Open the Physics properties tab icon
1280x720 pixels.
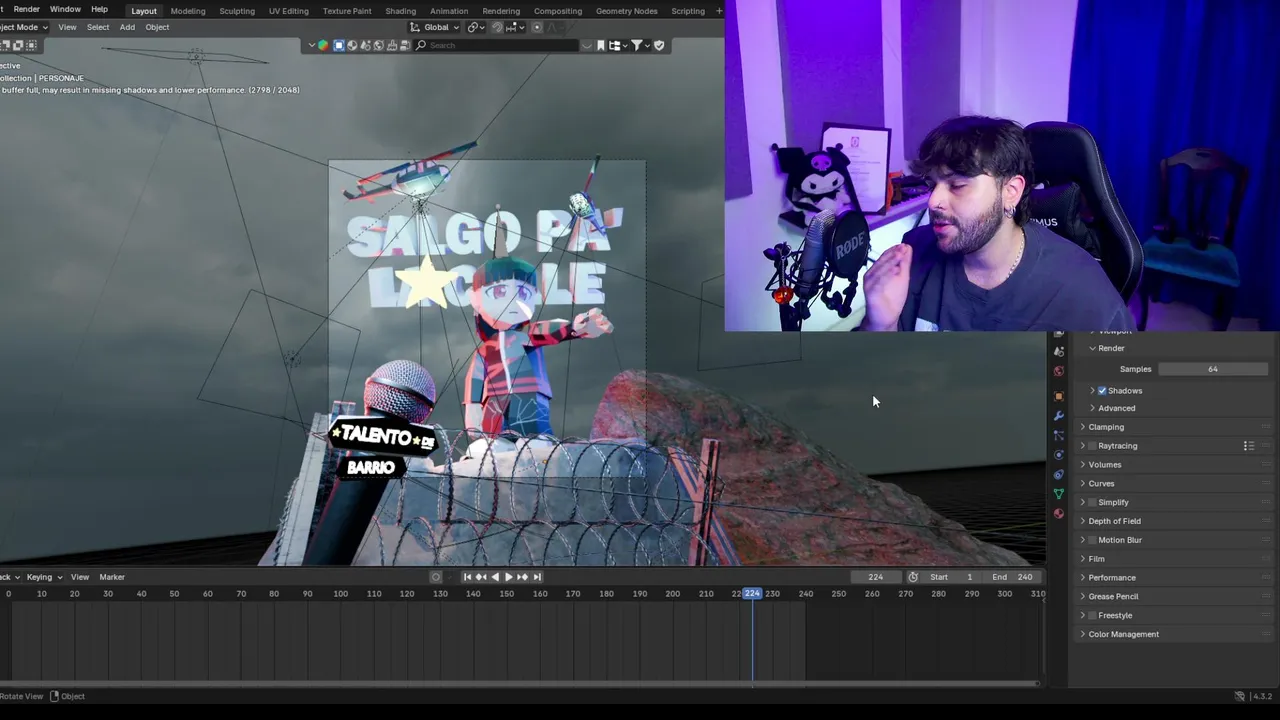(x=1059, y=455)
